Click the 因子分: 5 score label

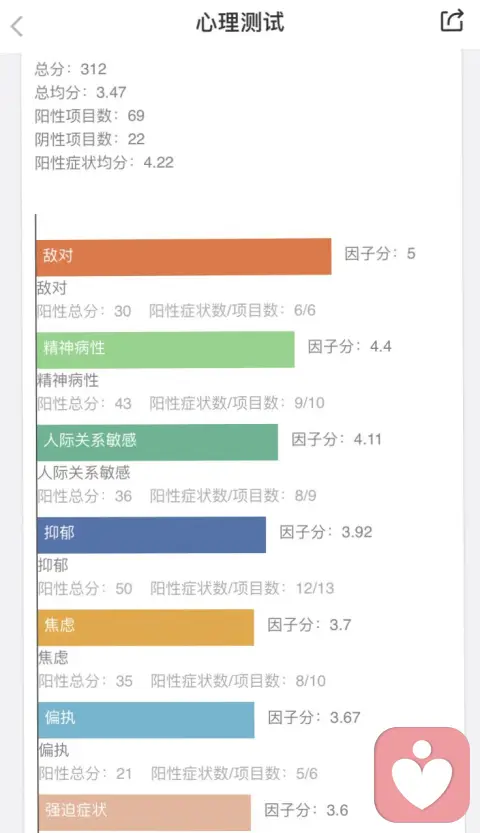380,253
